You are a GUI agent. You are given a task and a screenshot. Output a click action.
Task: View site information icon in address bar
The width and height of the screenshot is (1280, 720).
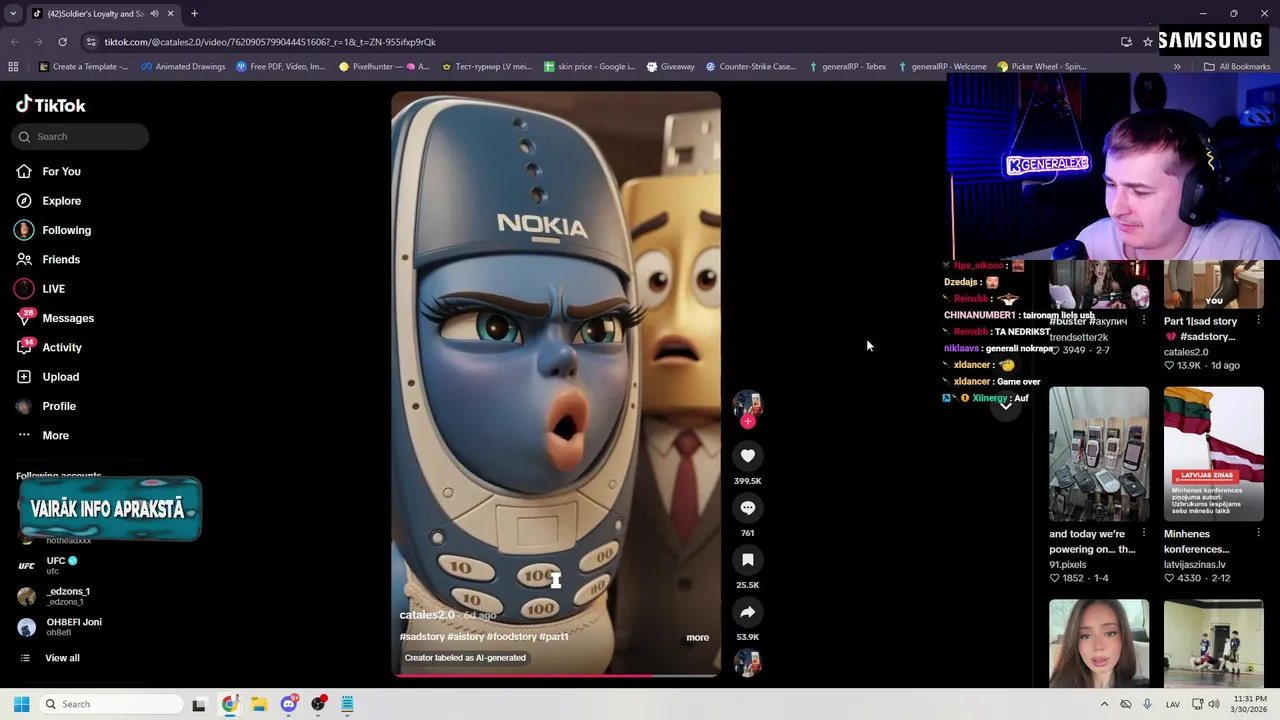tap(91, 42)
